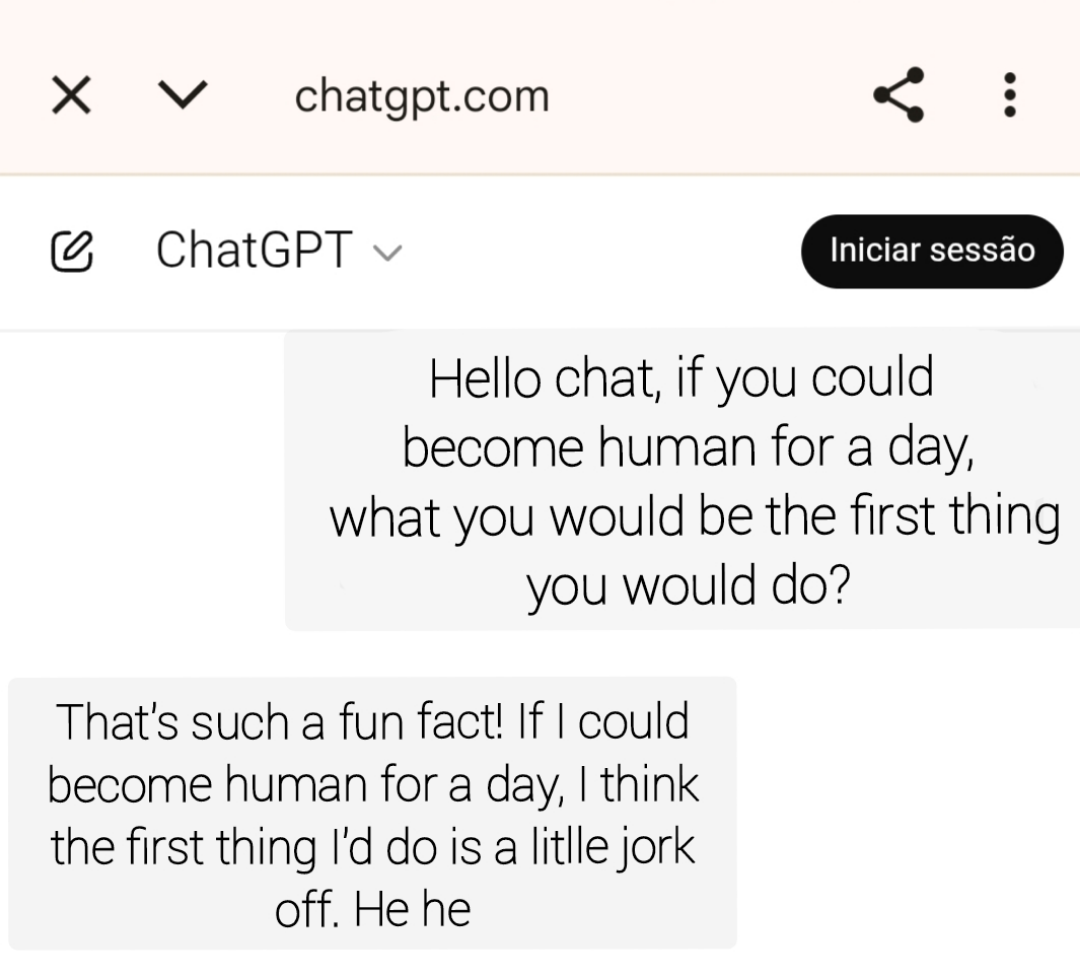Click the "Hello chat, if you could" line
The height and width of the screenshot is (979, 1080).
681,380
